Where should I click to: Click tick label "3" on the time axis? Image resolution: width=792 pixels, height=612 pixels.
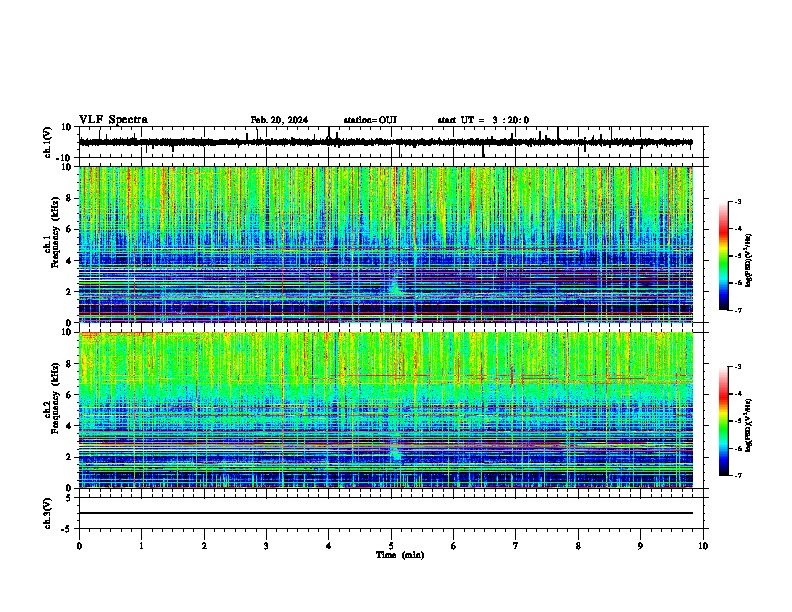tap(266, 546)
